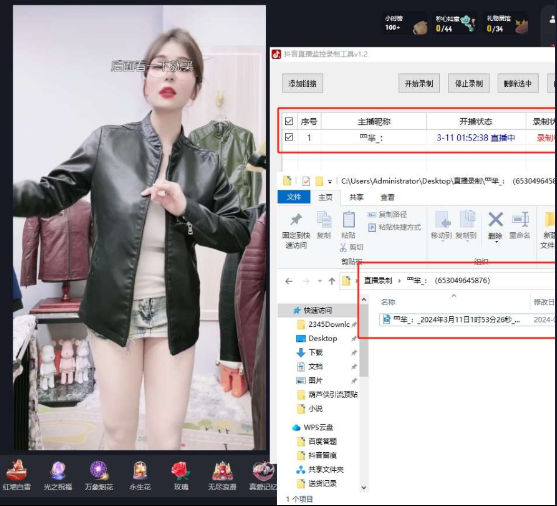Click the up-arrow navigate to parent folder
557x506 pixels.
[332, 281]
